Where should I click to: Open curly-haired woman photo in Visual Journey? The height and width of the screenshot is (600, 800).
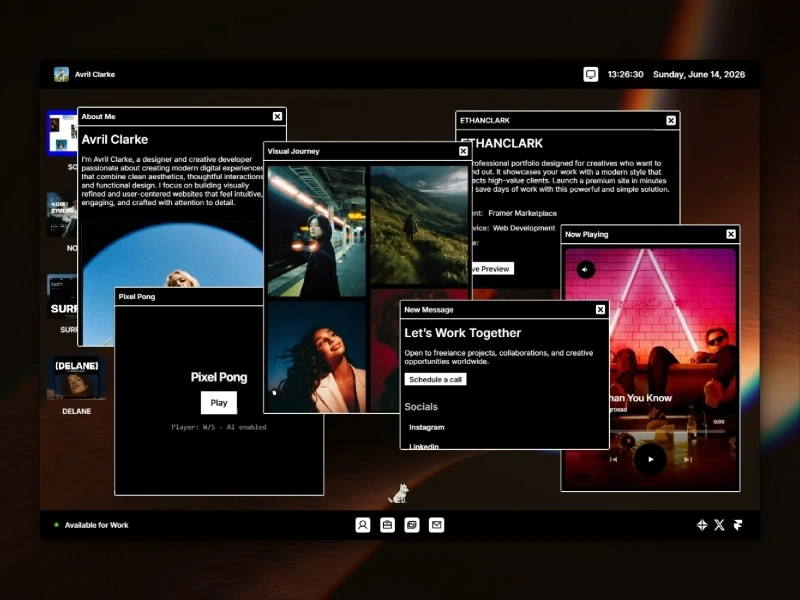tap(316, 357)
